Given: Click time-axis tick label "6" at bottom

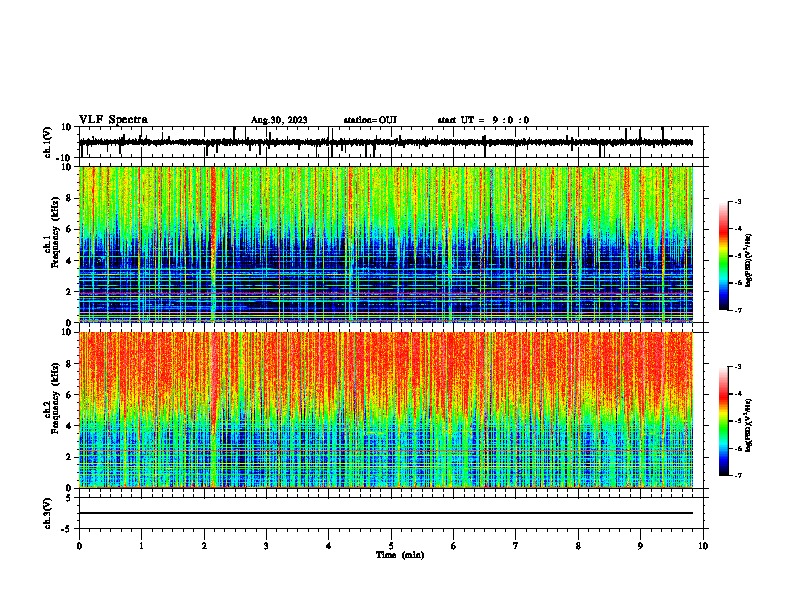Looking at the screenshot, I should pos(454,546).
